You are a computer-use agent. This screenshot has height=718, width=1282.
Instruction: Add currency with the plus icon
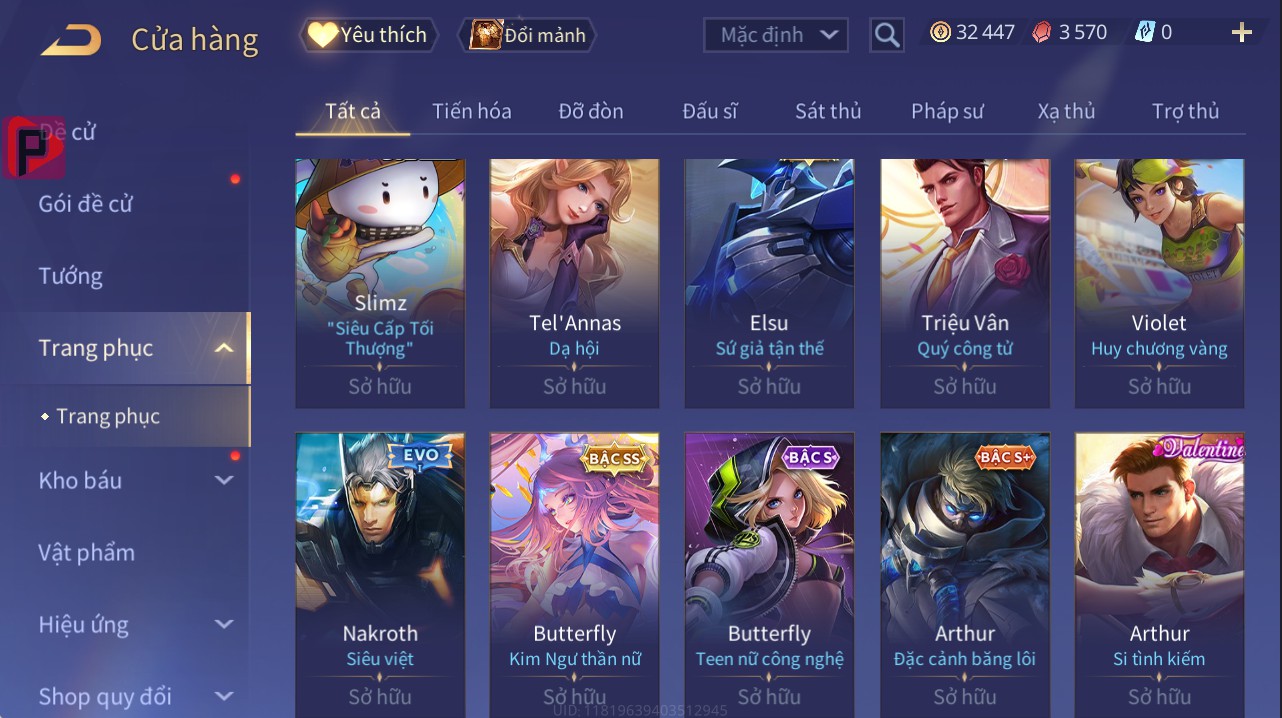pos(1242,33)
